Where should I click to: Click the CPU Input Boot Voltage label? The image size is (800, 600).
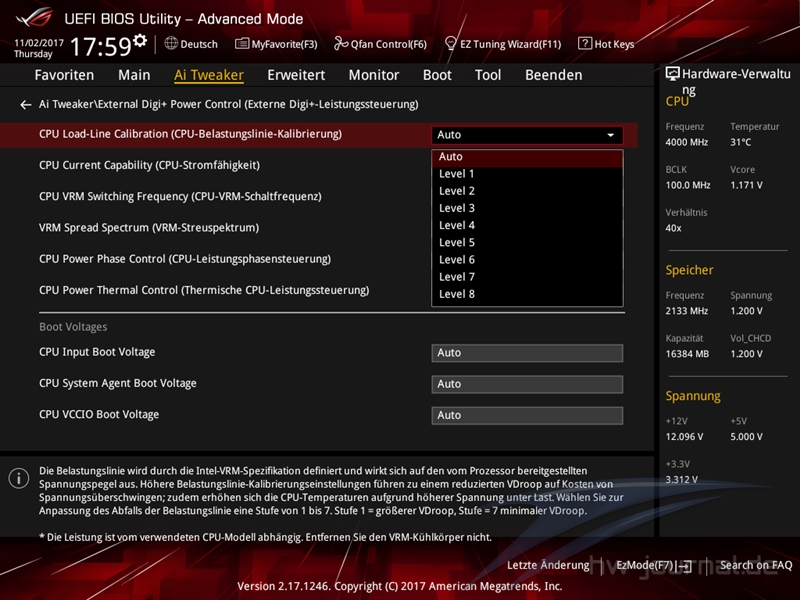(97, 352)
